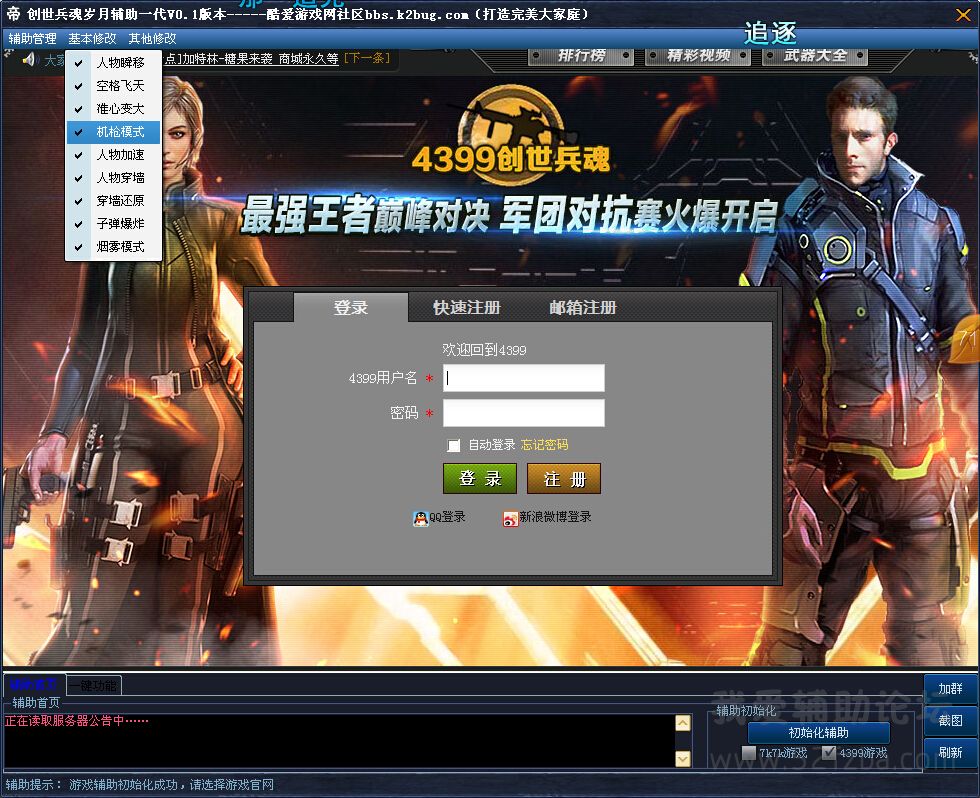
Task: Click the app logo in the title bar
Action: (13, 13)
